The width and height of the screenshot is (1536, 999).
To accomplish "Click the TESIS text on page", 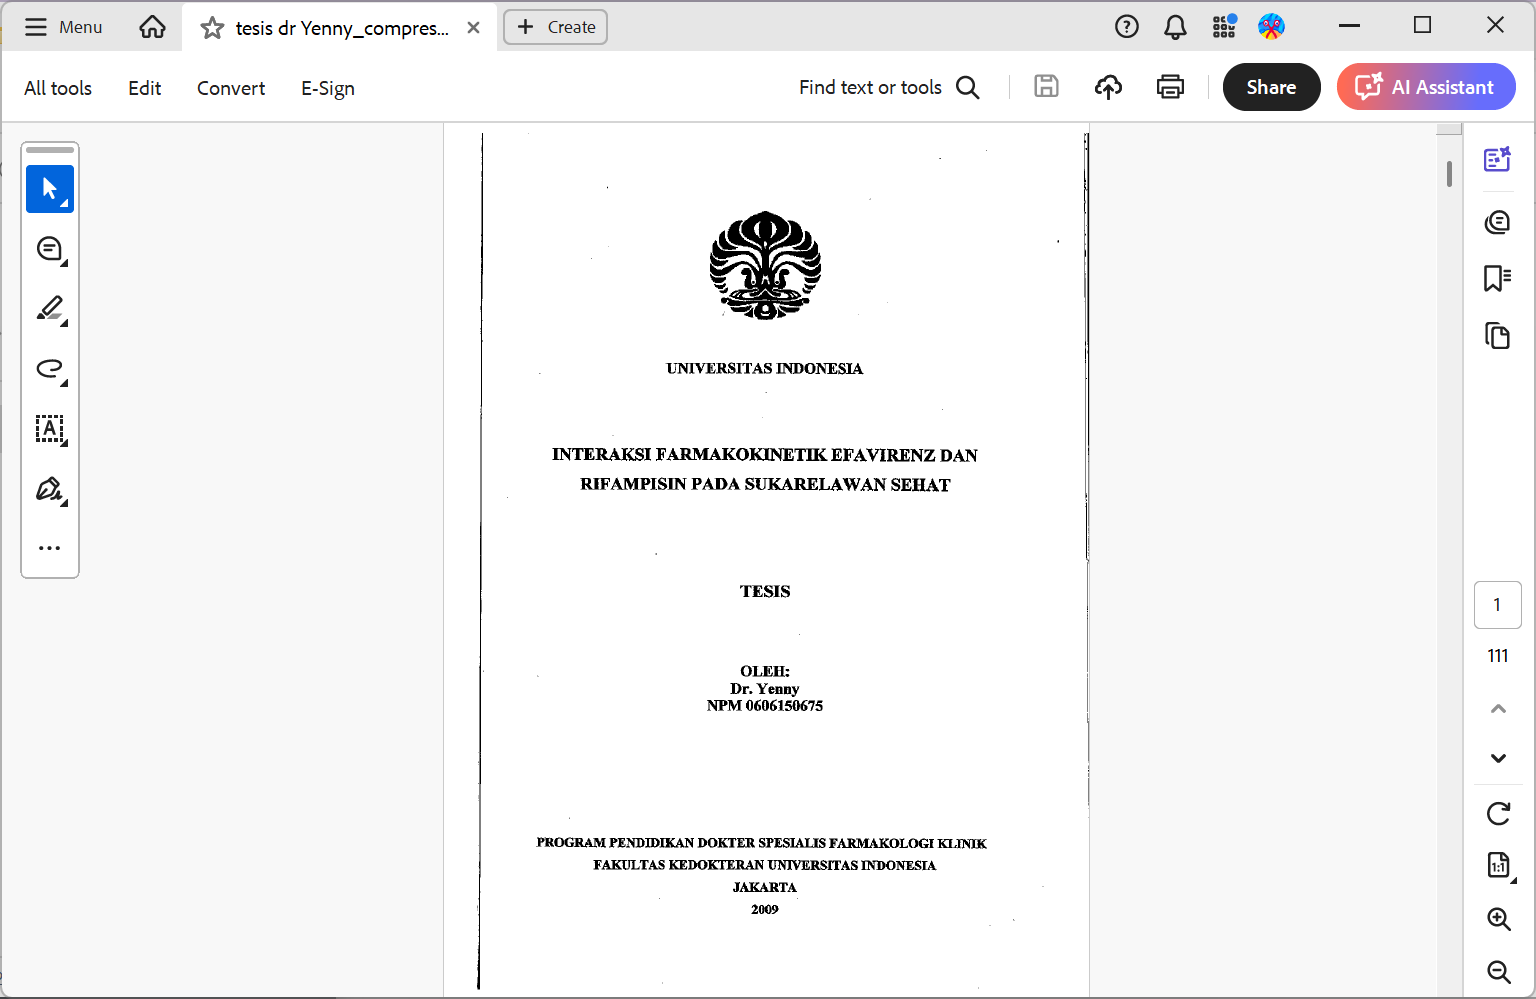I will (765, 592).
